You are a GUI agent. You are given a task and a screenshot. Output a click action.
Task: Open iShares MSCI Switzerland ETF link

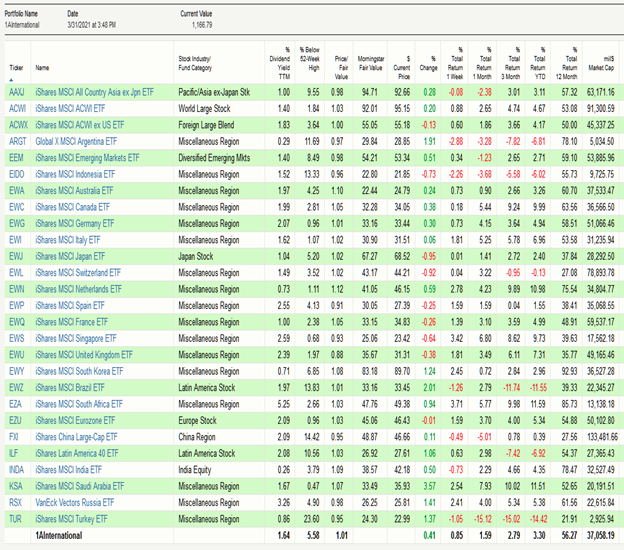pos(78,273)
